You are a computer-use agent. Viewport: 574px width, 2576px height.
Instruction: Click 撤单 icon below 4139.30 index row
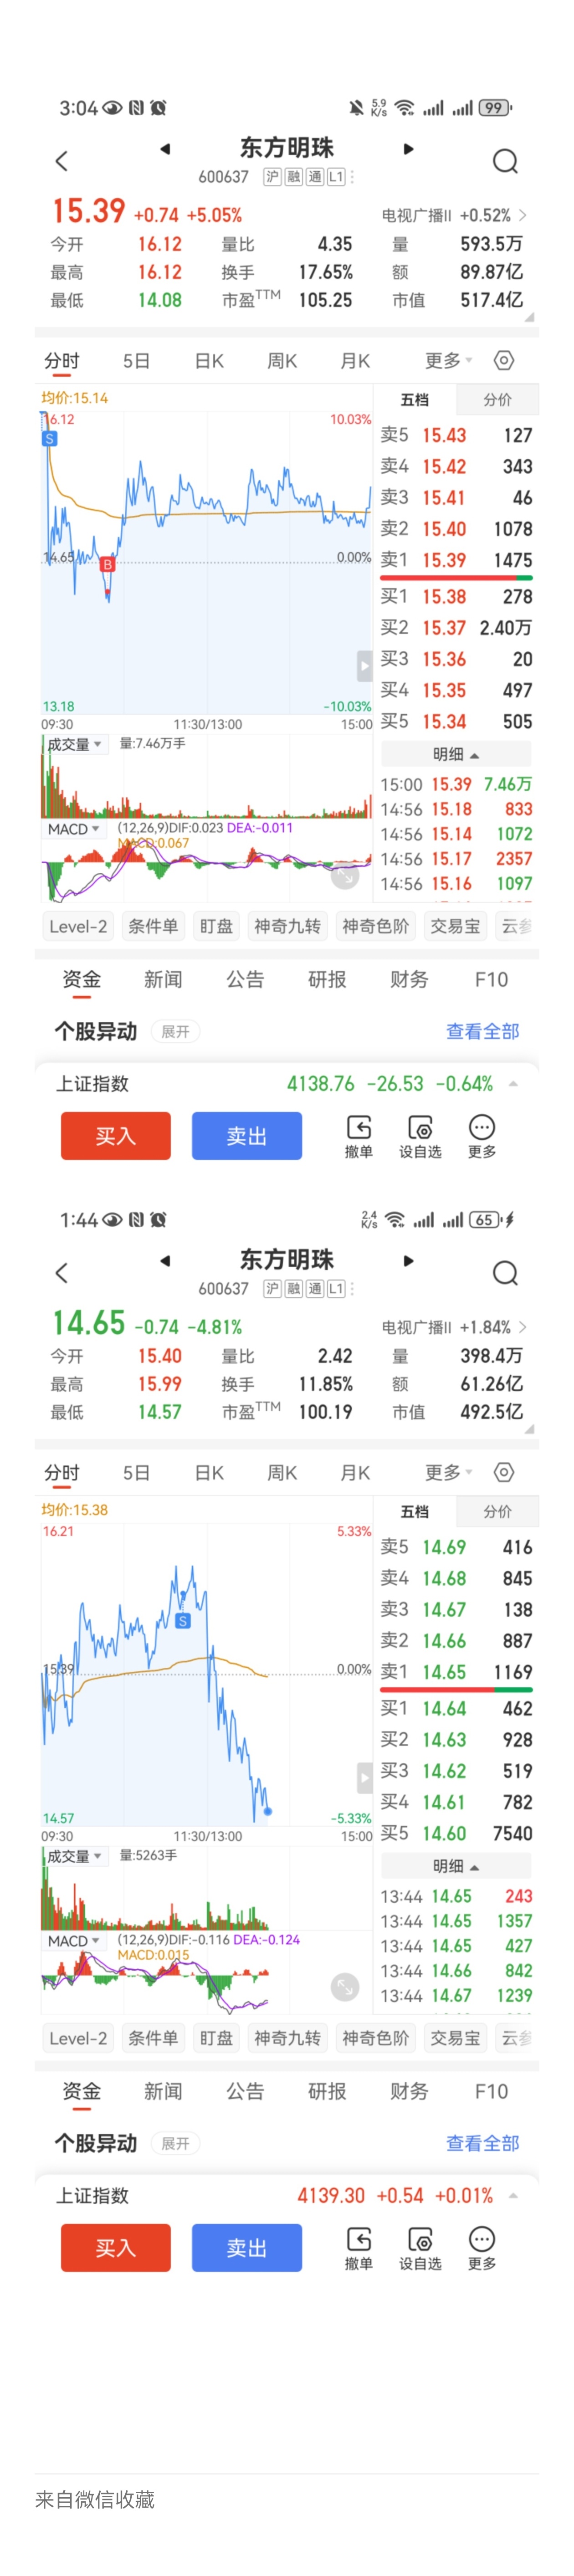(x=358, y=2240)
